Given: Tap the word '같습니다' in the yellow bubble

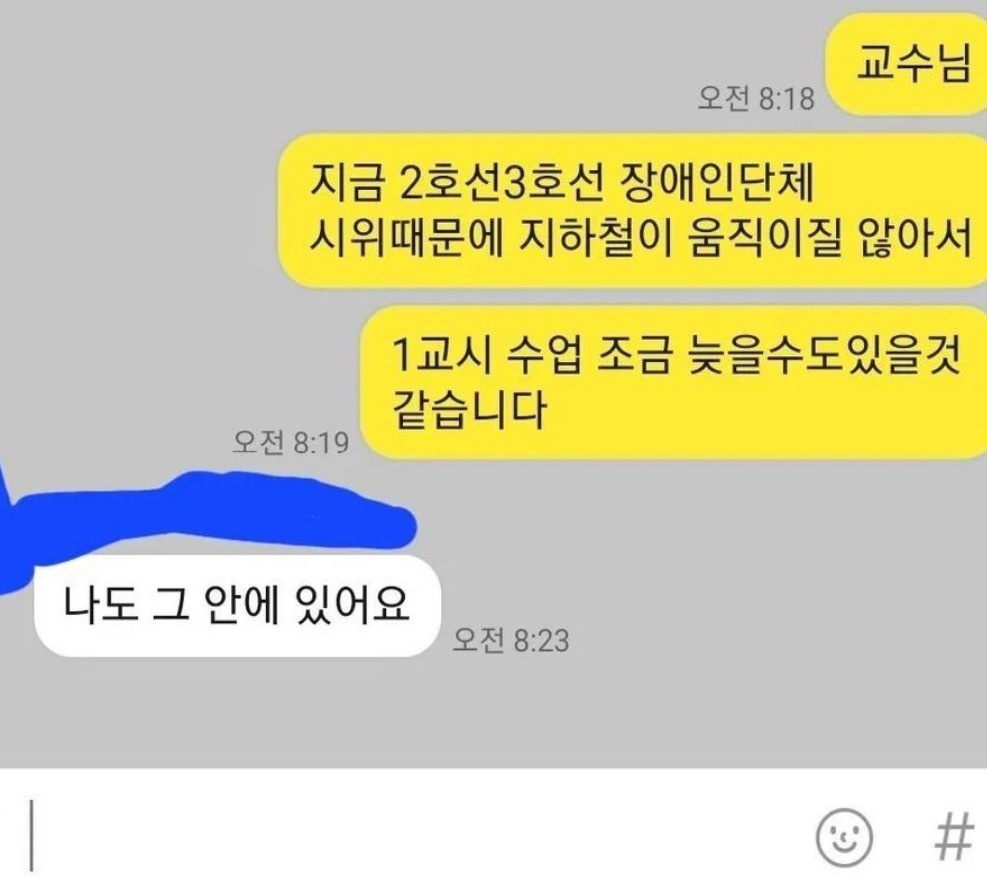Looking at the screenshot, I should (468, 410).
